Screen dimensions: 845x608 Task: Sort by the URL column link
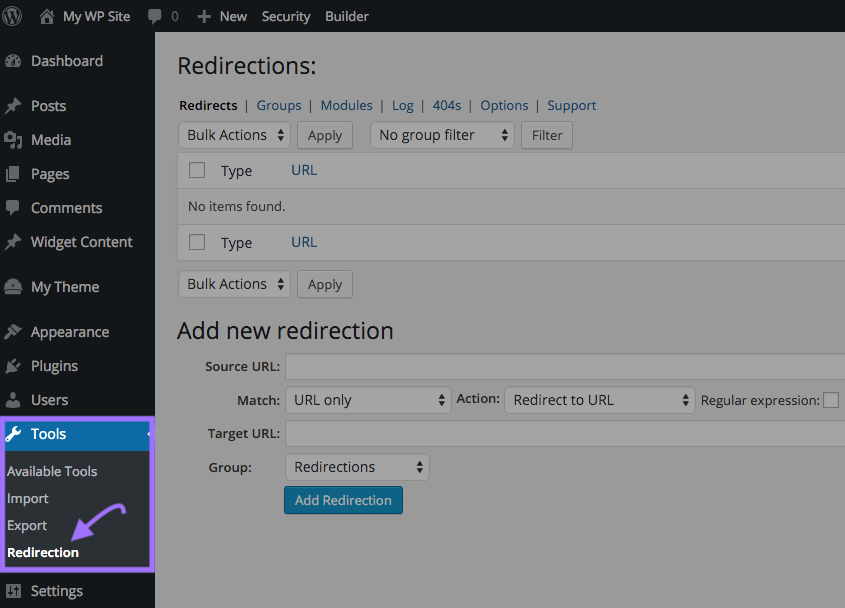point(303,170)
